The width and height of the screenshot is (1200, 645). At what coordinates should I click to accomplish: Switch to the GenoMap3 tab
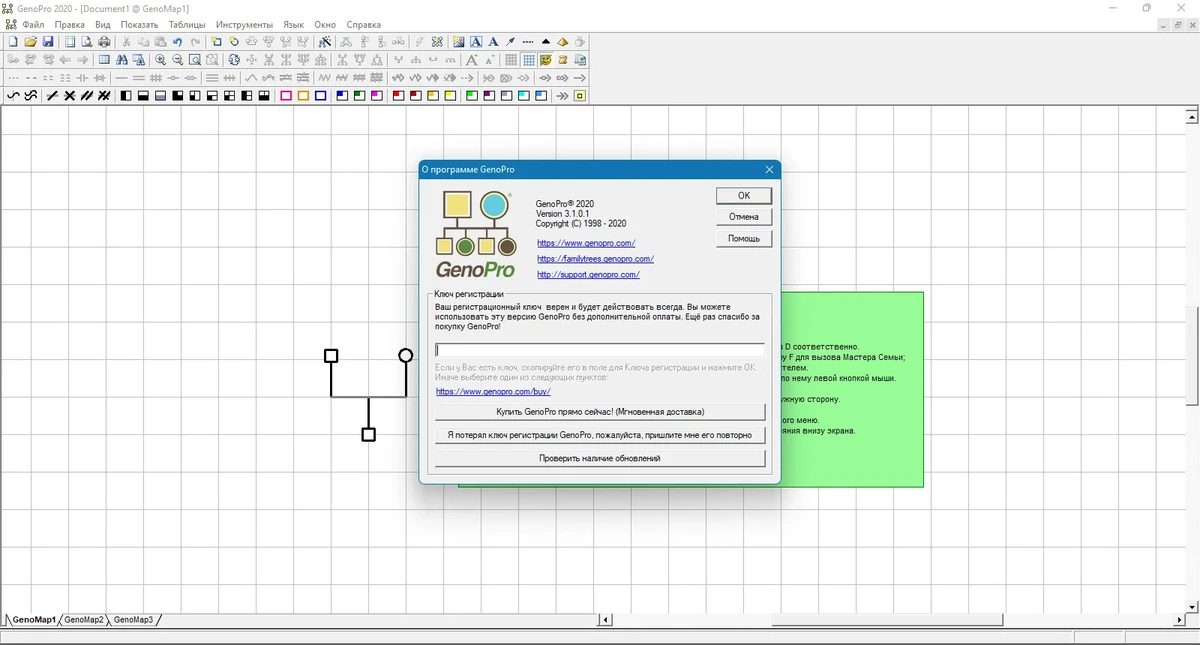coord(134,620)
